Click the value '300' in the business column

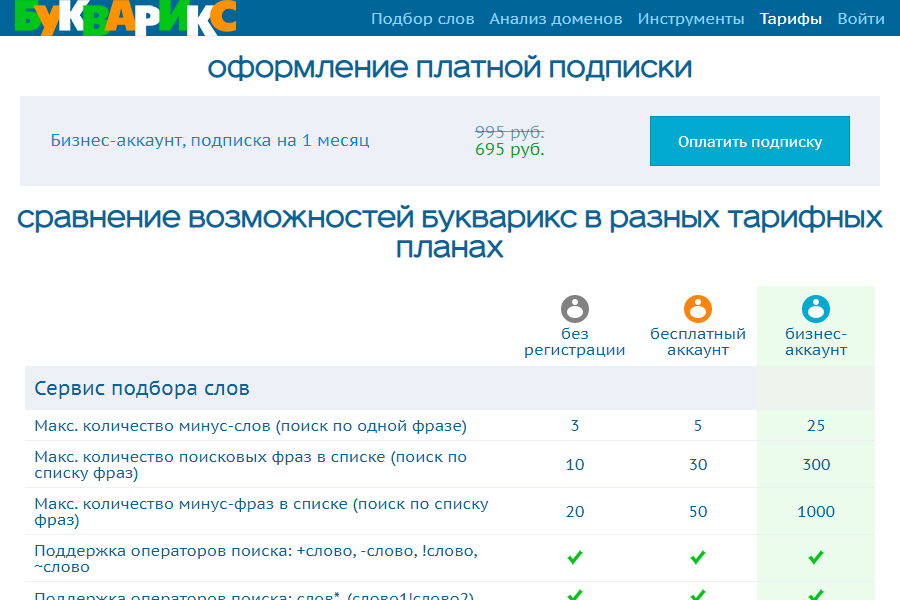pos(816,465)
